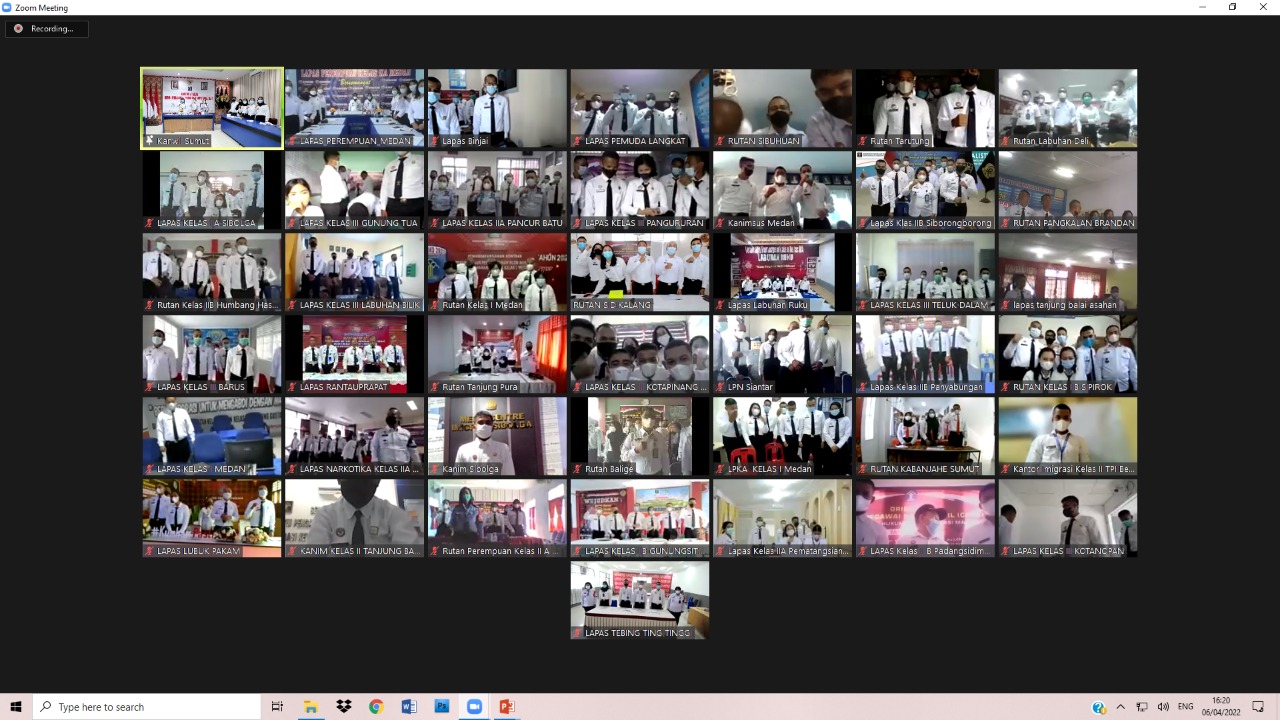Open the notification action center

pos(1258,707)
